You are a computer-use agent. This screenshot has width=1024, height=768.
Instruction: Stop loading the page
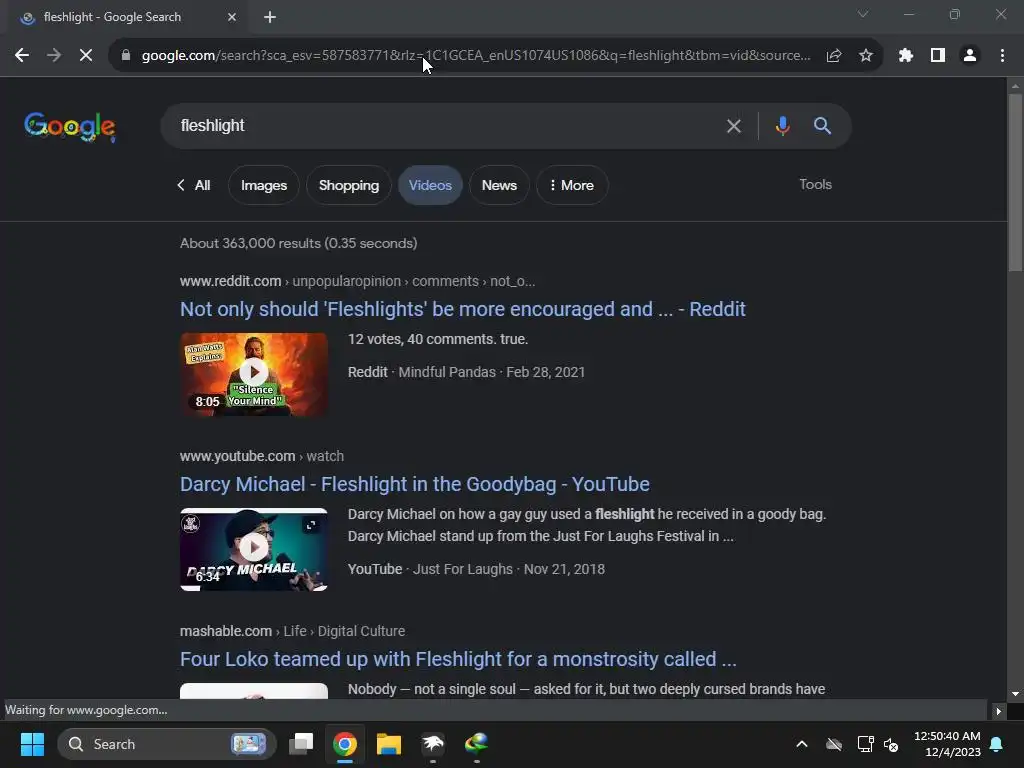[86, 56]
